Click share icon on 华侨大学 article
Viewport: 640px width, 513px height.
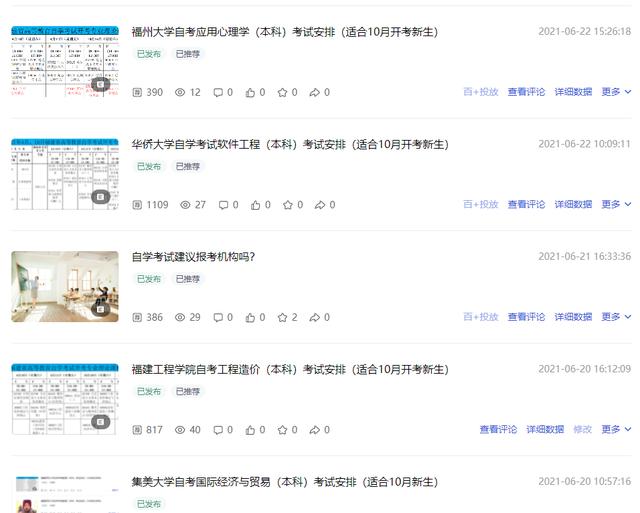tap(320, 205)
